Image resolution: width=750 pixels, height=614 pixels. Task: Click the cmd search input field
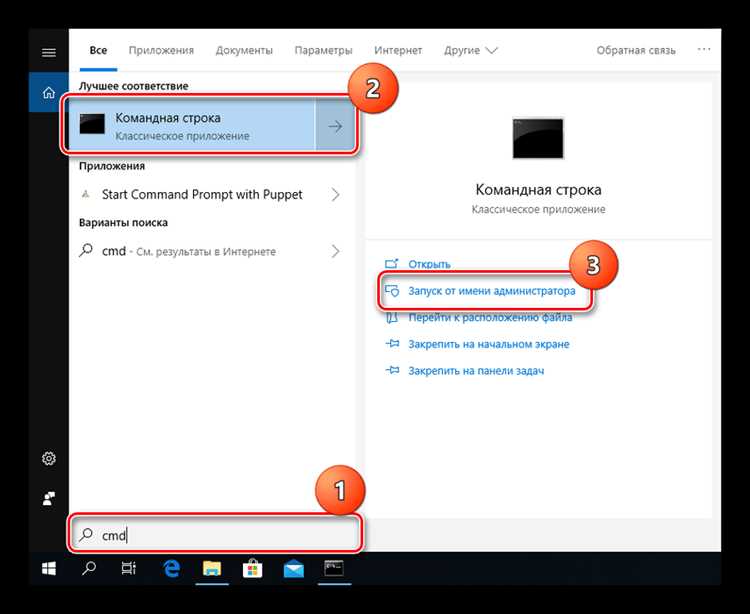215,535
